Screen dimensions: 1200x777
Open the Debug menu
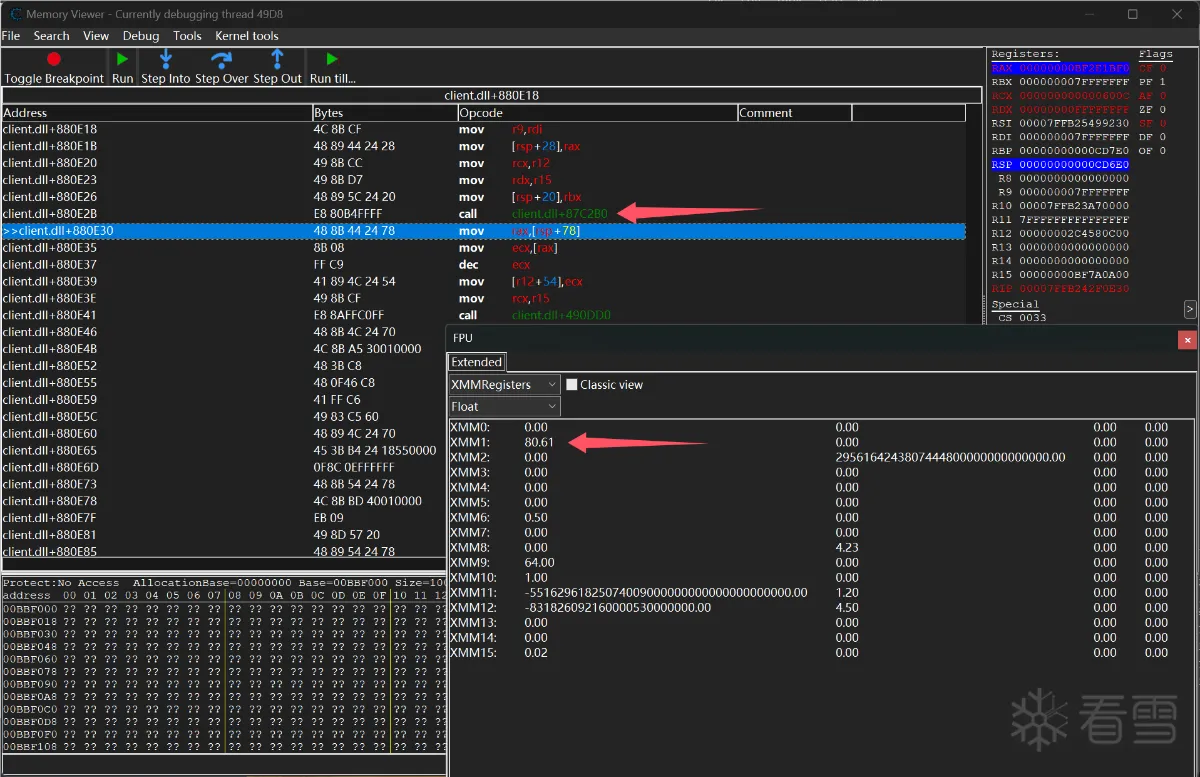click(x=141, y=36)
